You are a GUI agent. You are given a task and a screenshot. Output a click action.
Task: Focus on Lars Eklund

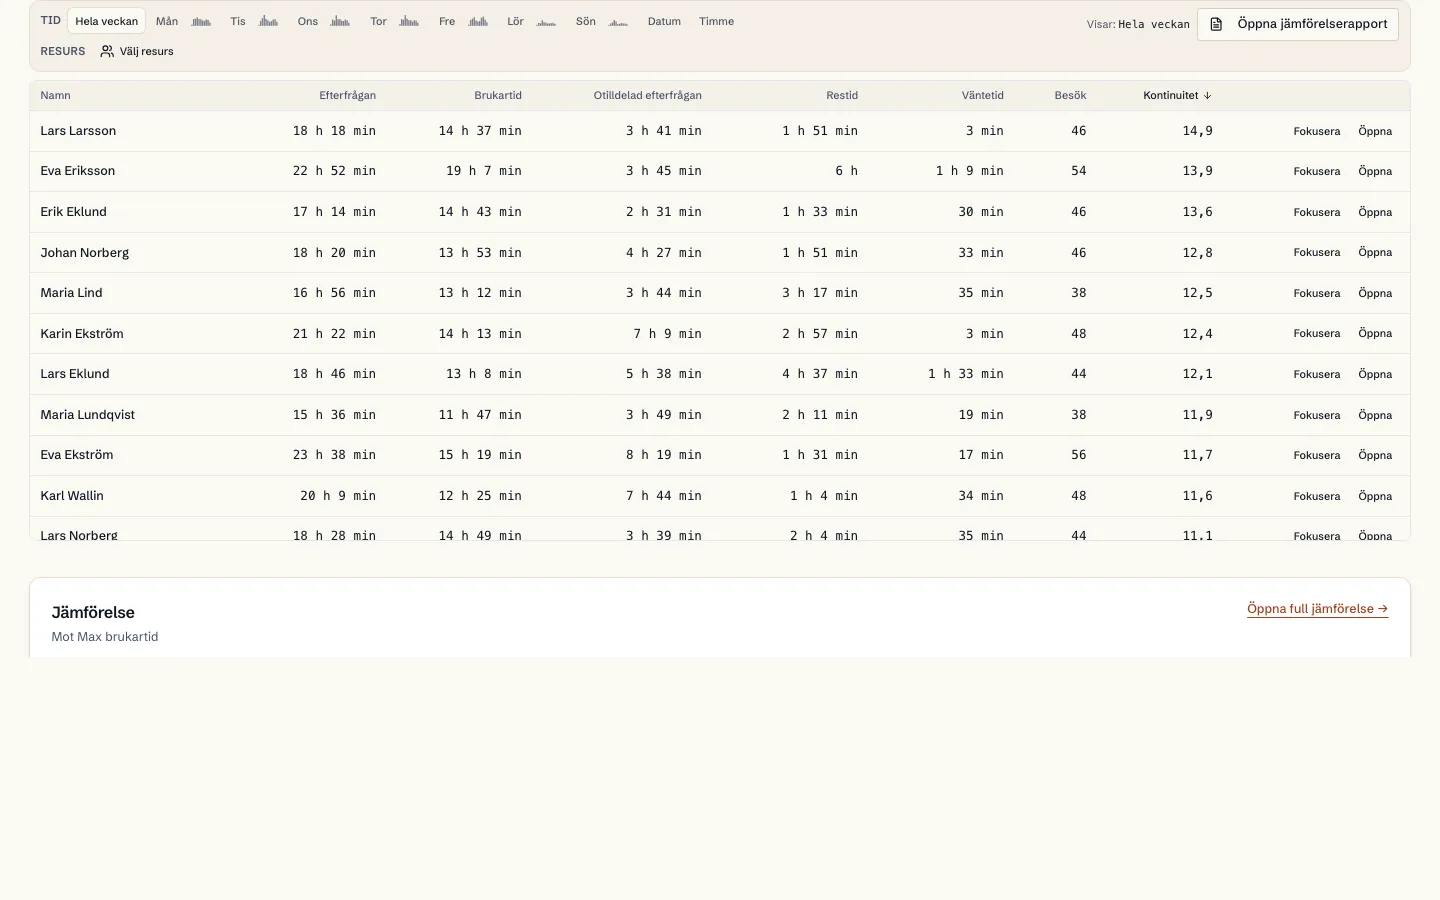1316,374
